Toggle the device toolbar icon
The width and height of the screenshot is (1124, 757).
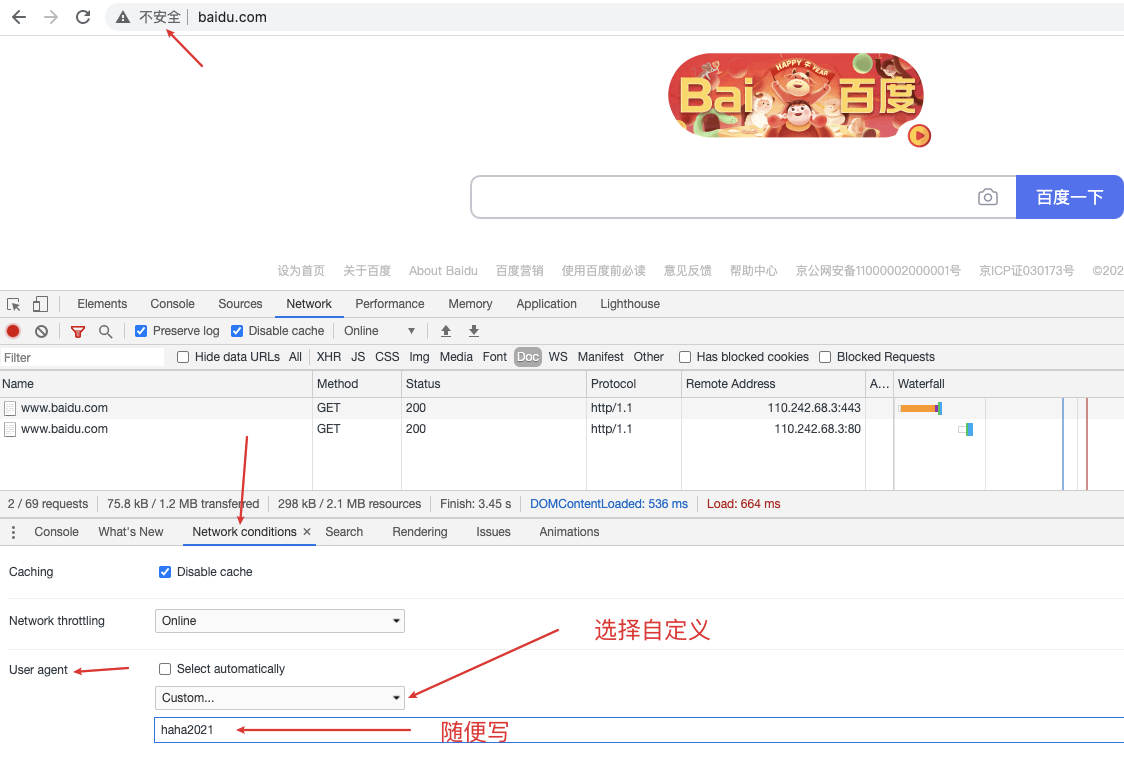coord(41,304)
